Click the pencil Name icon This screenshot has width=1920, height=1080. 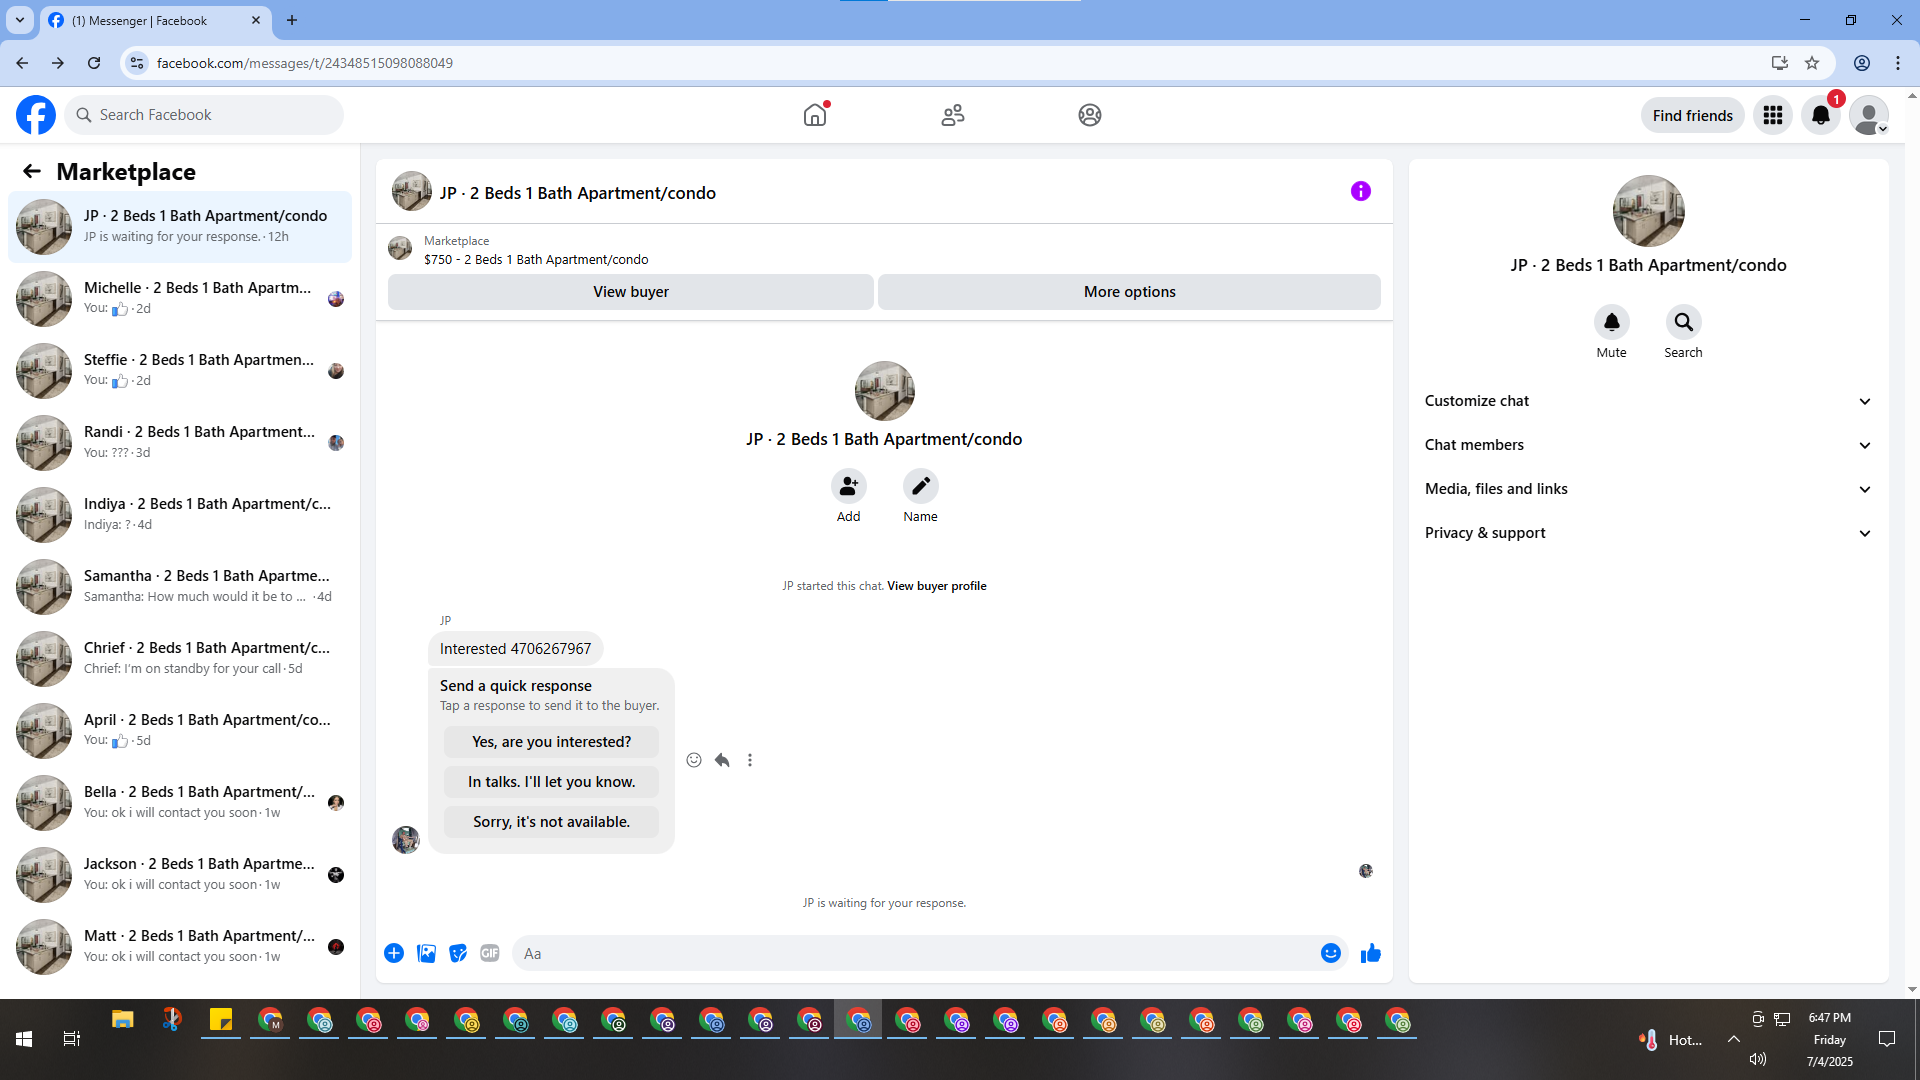pyautogui.click(x=920, y=486)
